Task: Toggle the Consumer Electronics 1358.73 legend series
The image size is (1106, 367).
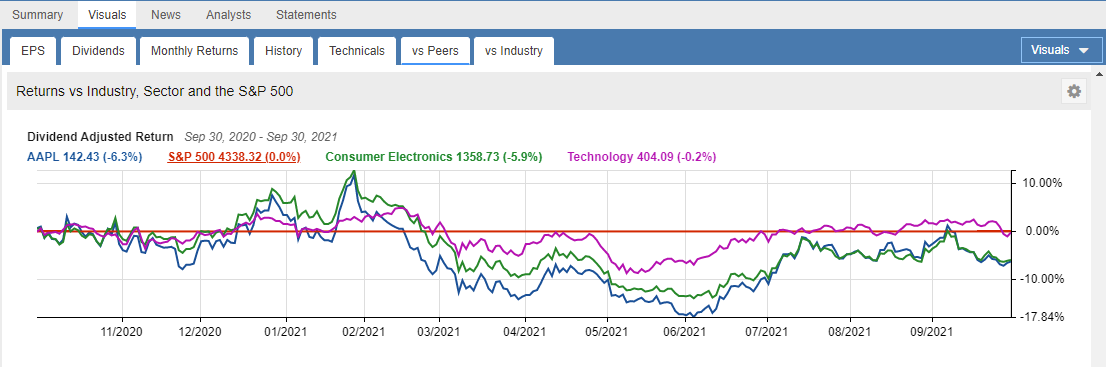Action: coord(434,157)
